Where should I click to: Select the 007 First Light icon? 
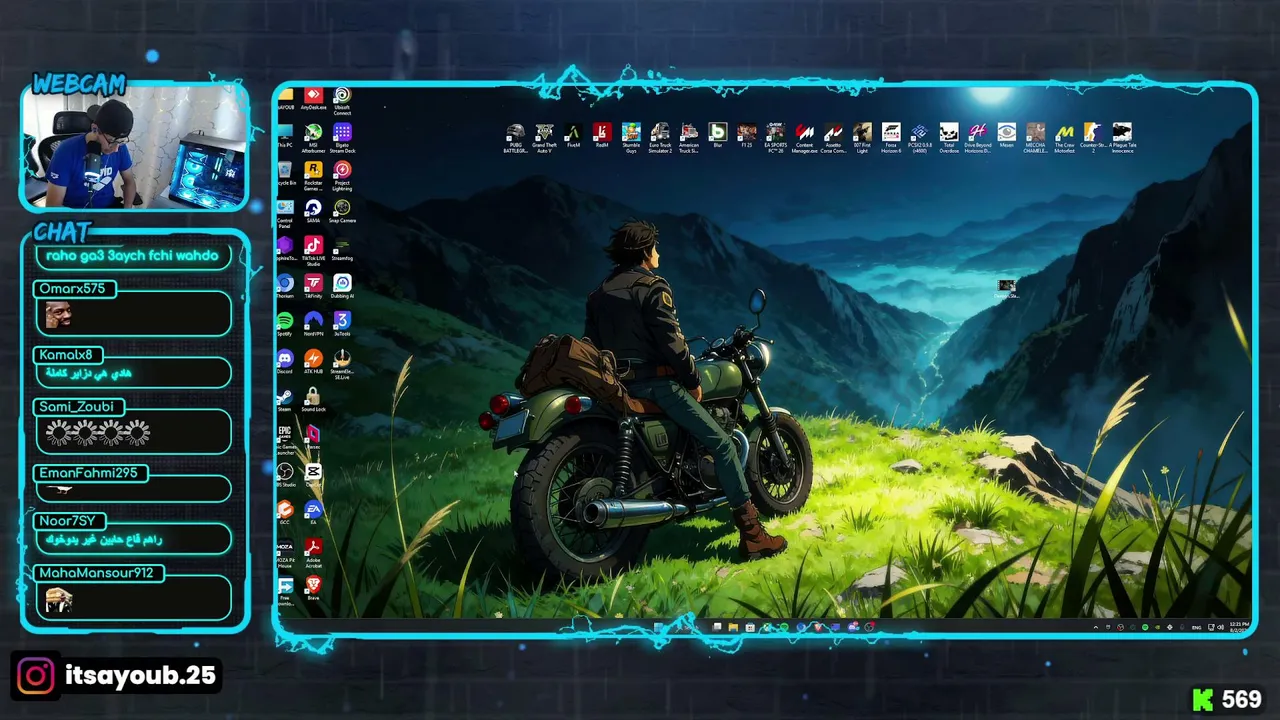(862, 139)
